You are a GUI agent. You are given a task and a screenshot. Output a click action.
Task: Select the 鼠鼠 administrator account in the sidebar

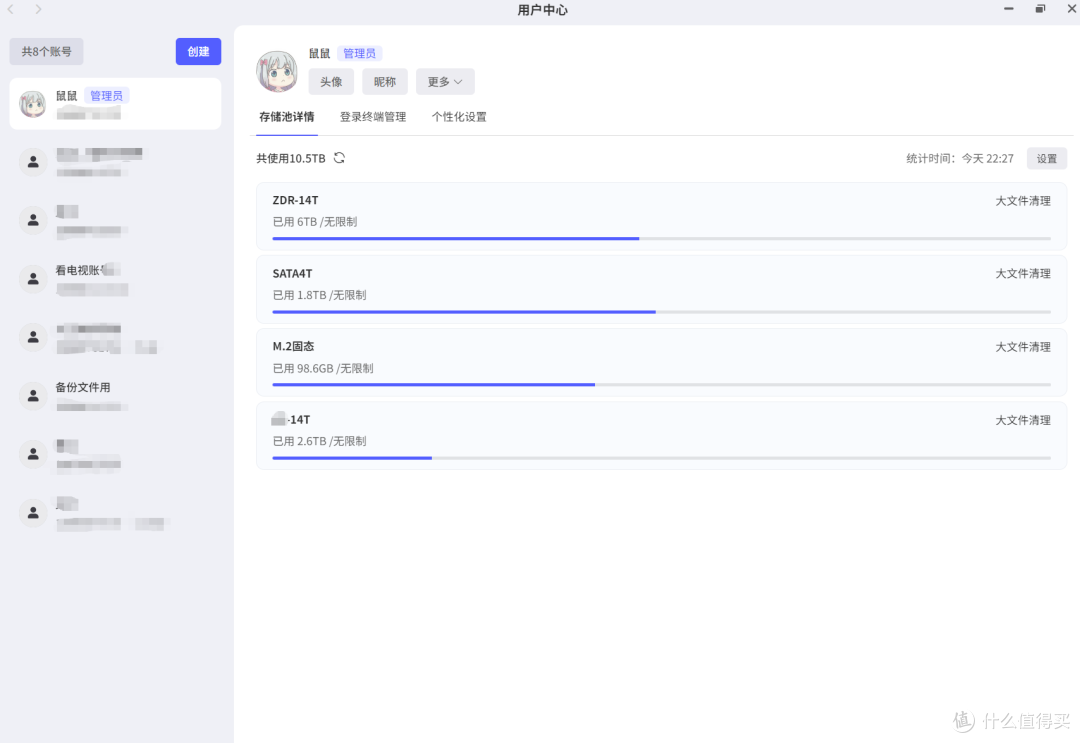[115, 103]
